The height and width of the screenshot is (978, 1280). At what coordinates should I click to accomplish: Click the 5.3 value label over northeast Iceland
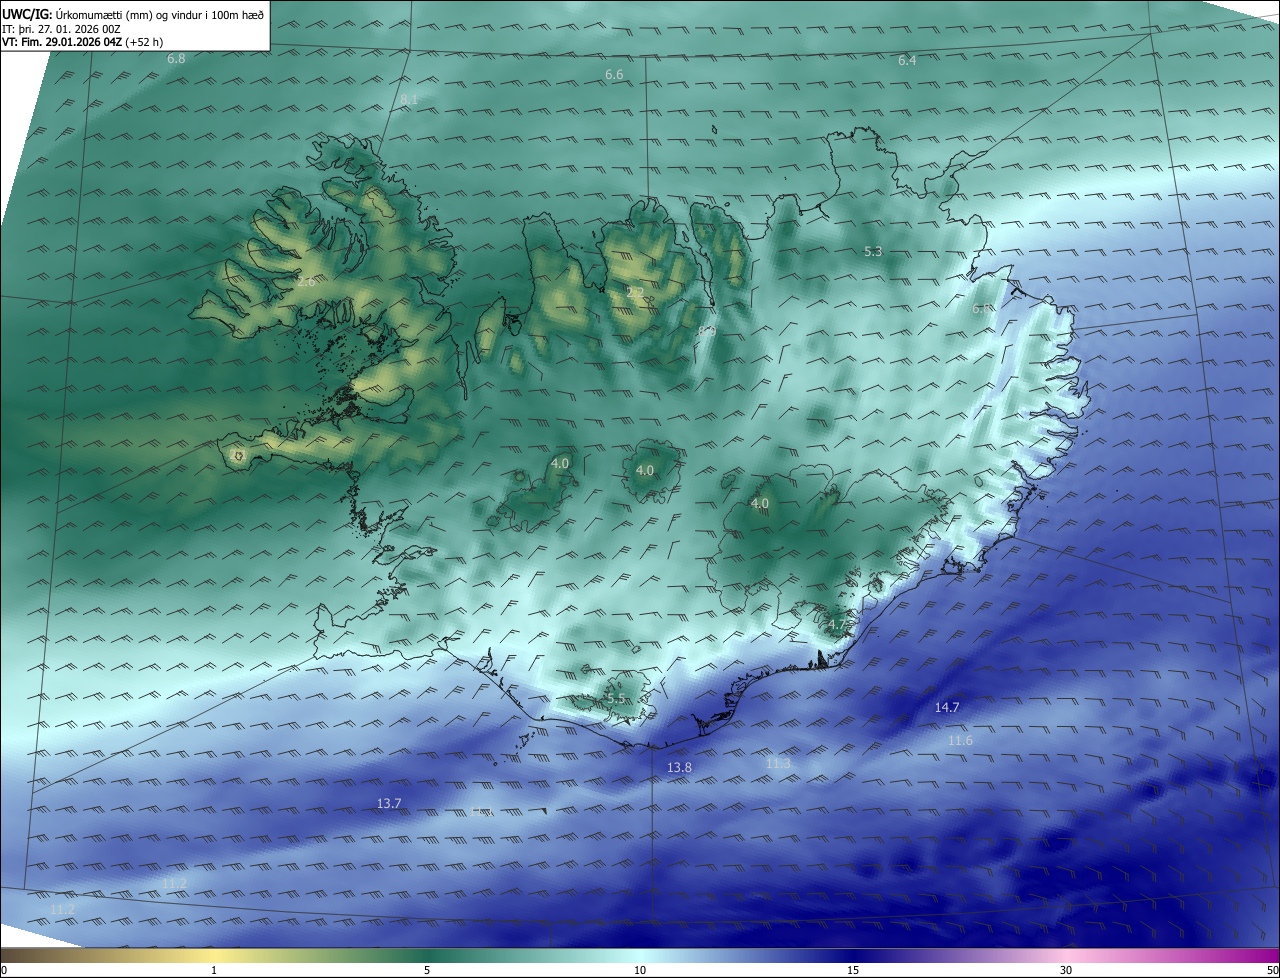pyautogui.click(x=873, y=251)
